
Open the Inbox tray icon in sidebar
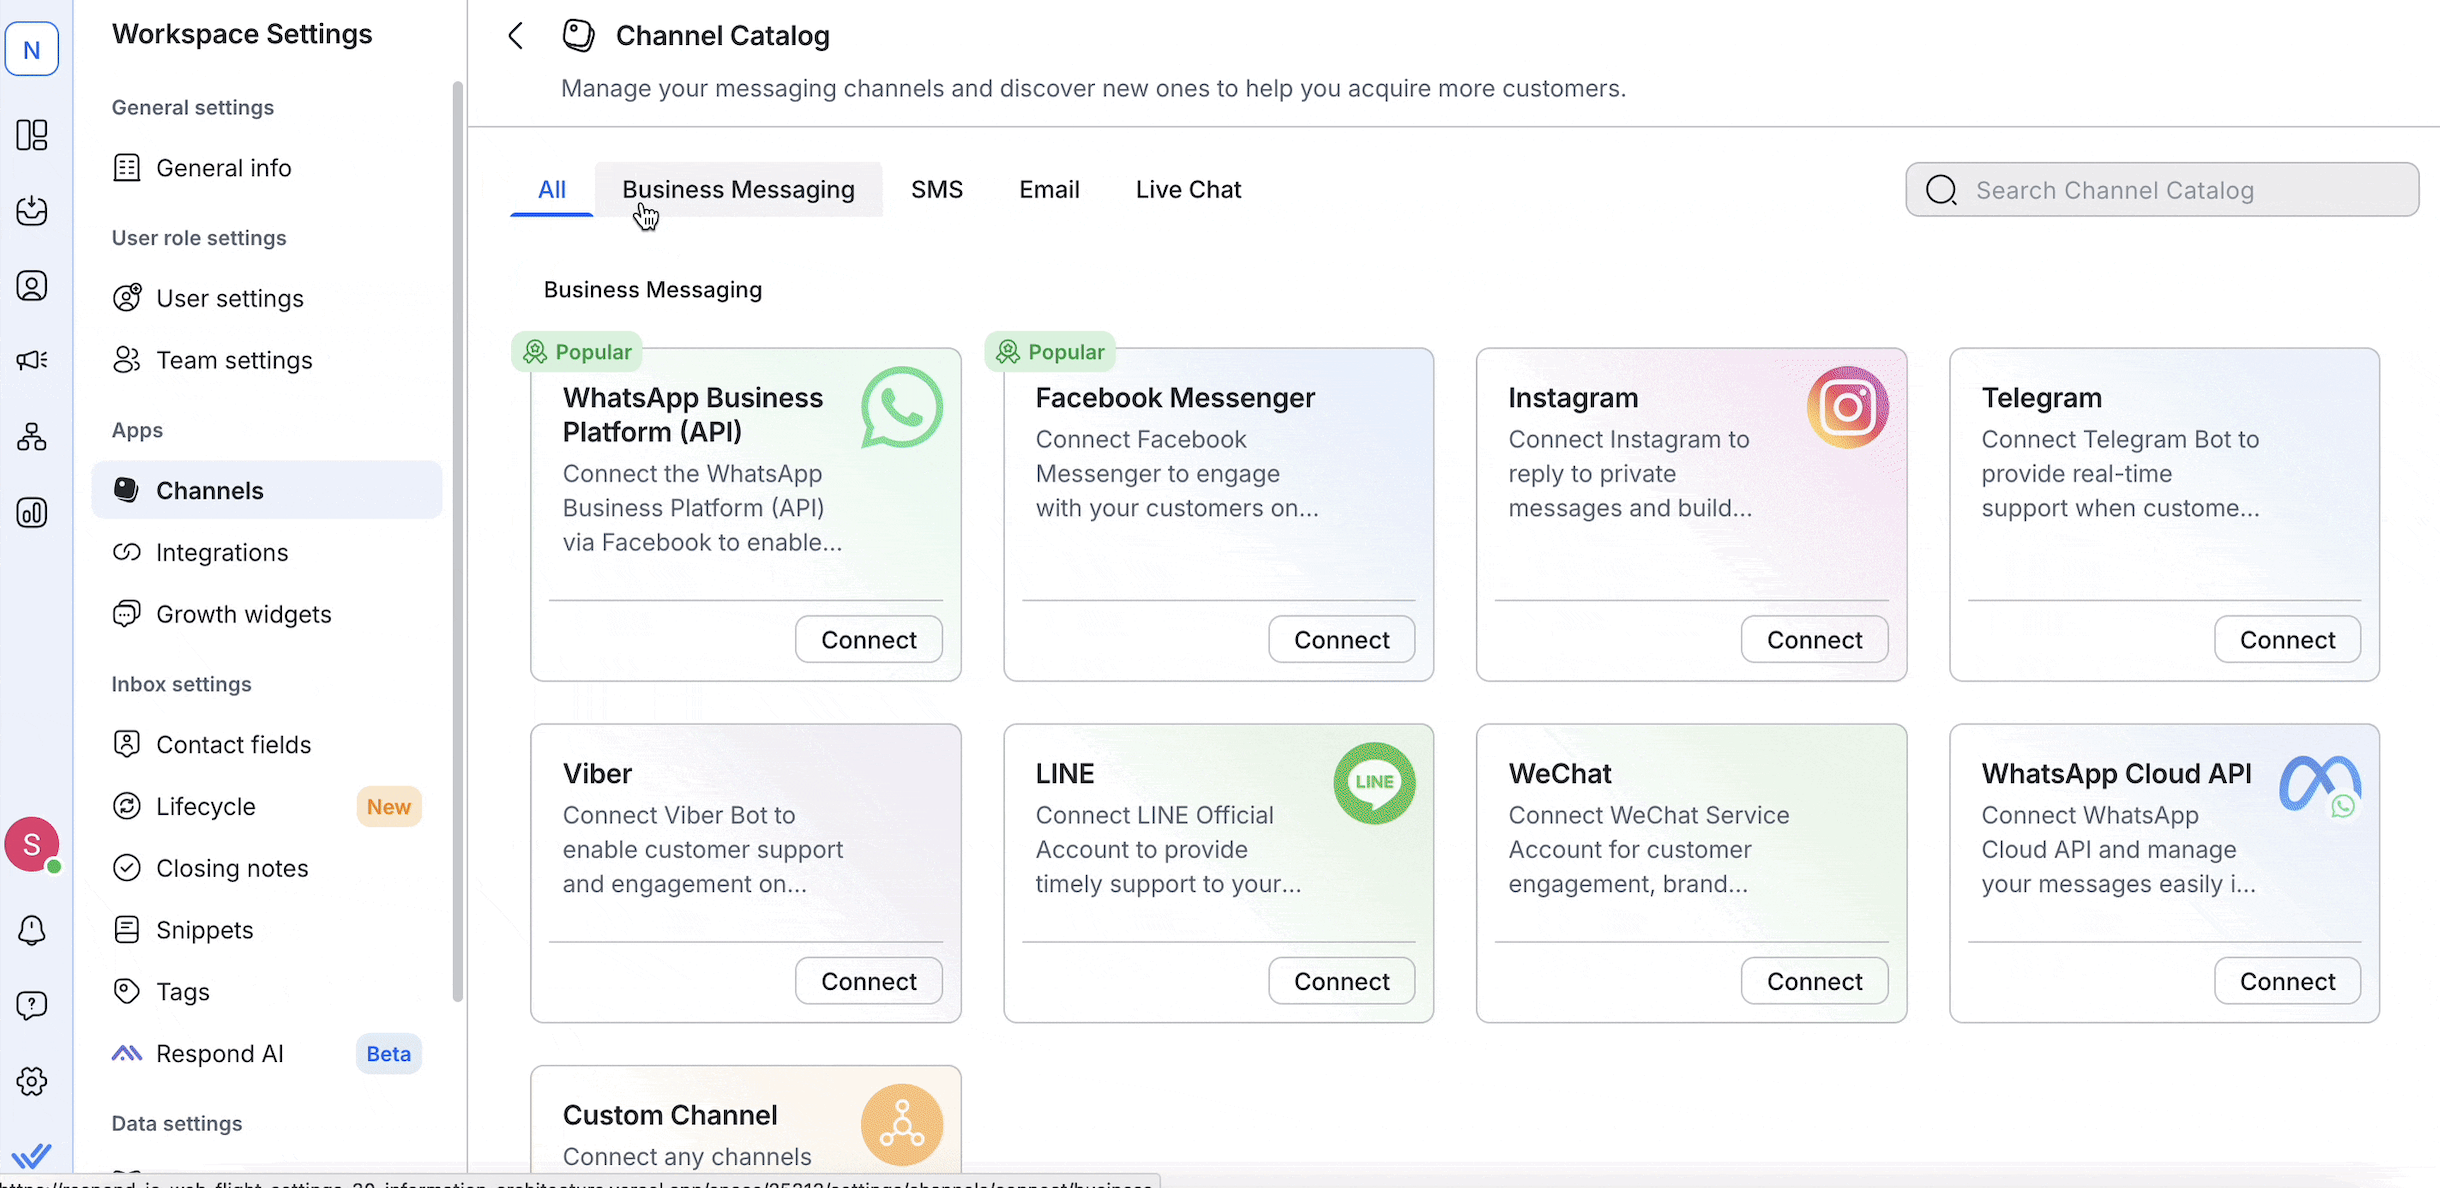[32, 211]
